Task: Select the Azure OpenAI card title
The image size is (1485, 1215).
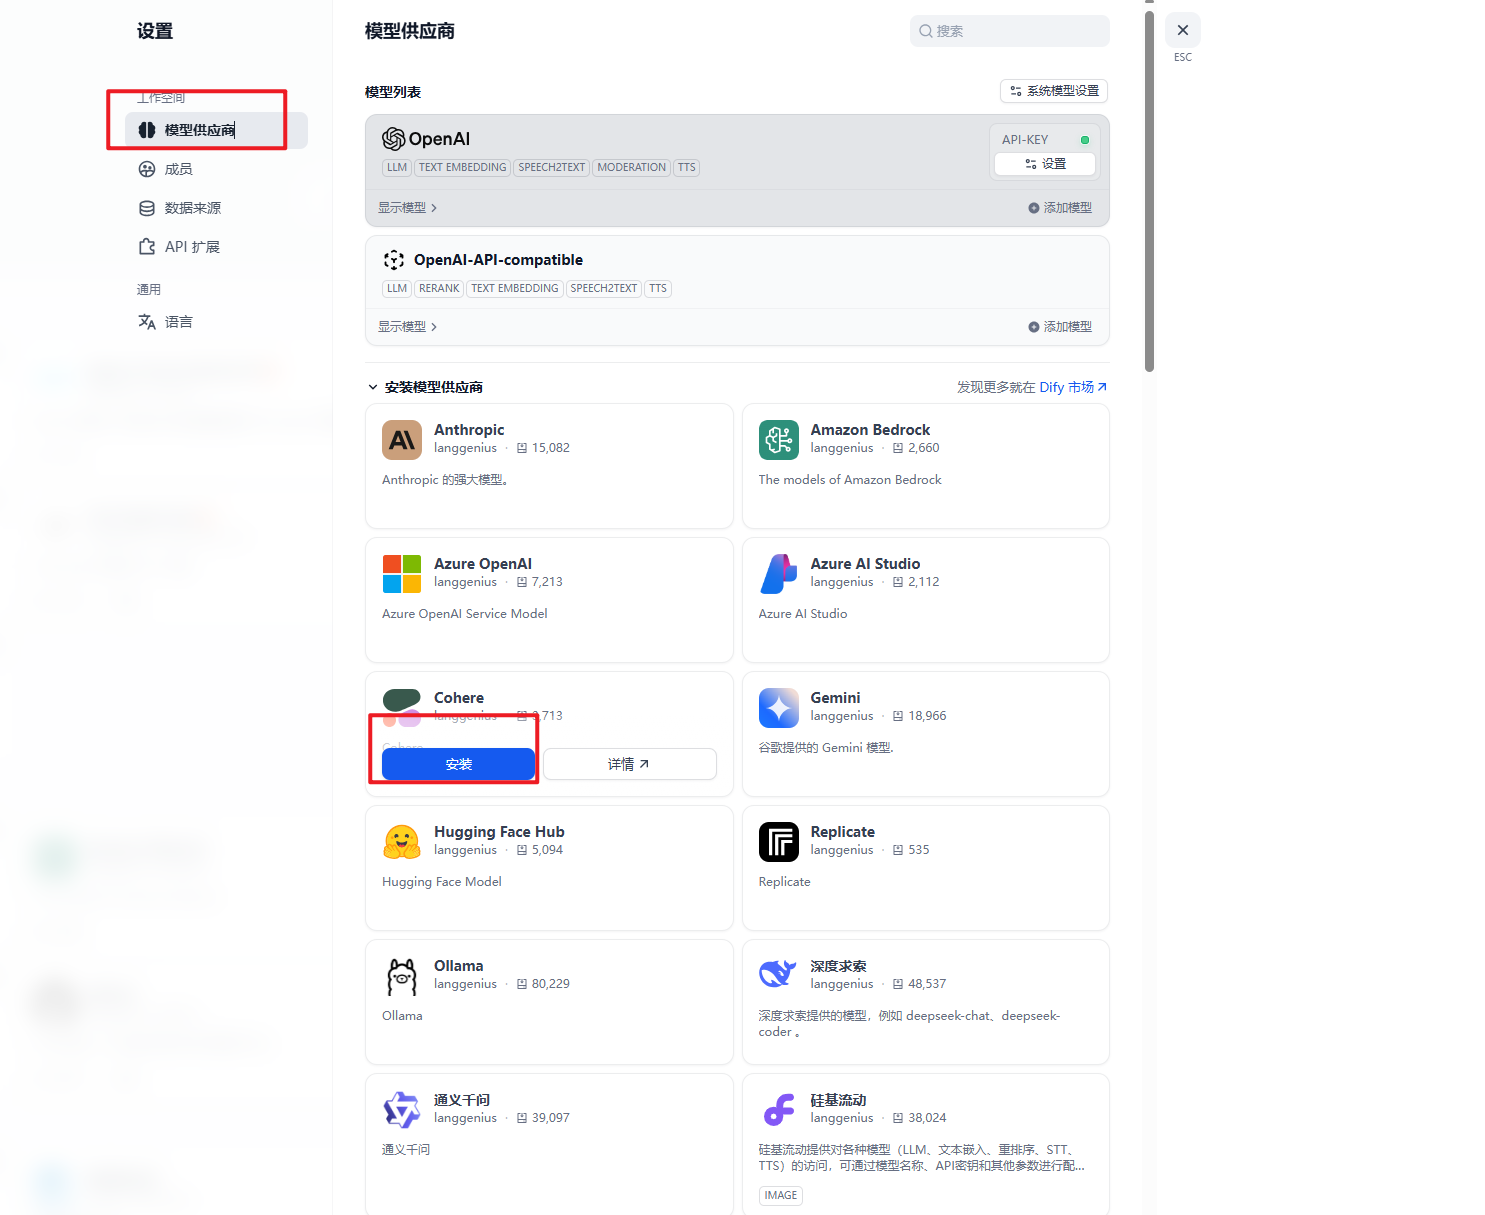Action: click(x=483, y=564)
